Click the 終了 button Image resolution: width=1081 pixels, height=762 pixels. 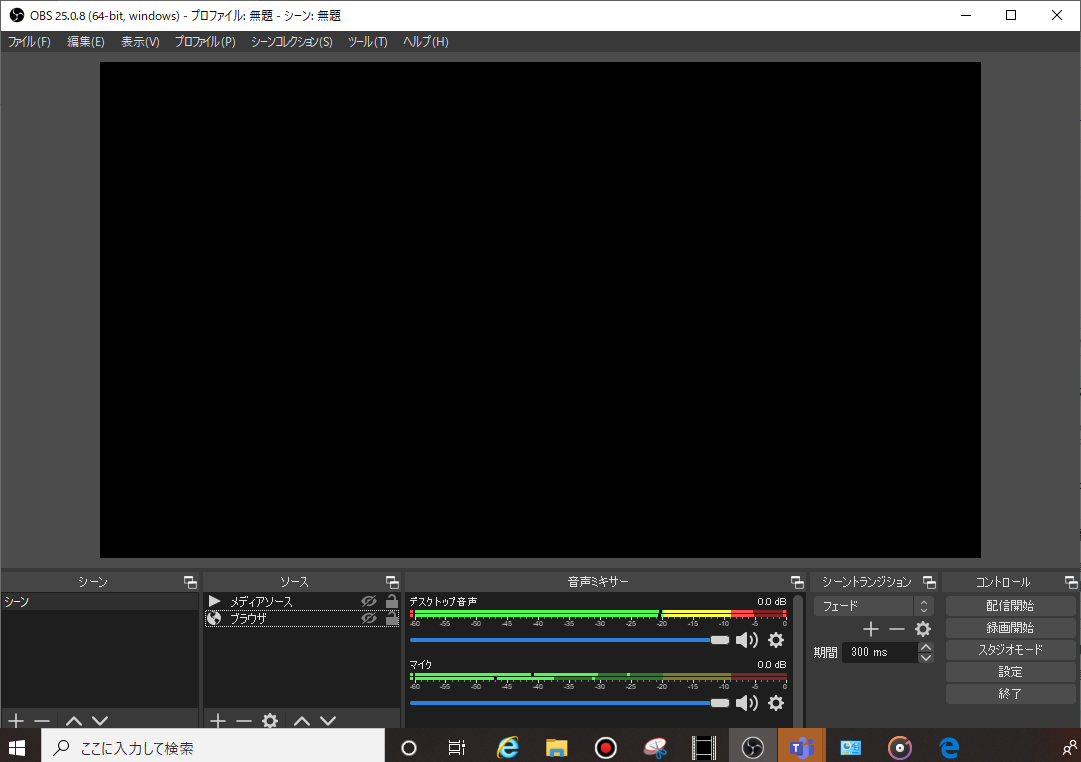[1010, 694]
